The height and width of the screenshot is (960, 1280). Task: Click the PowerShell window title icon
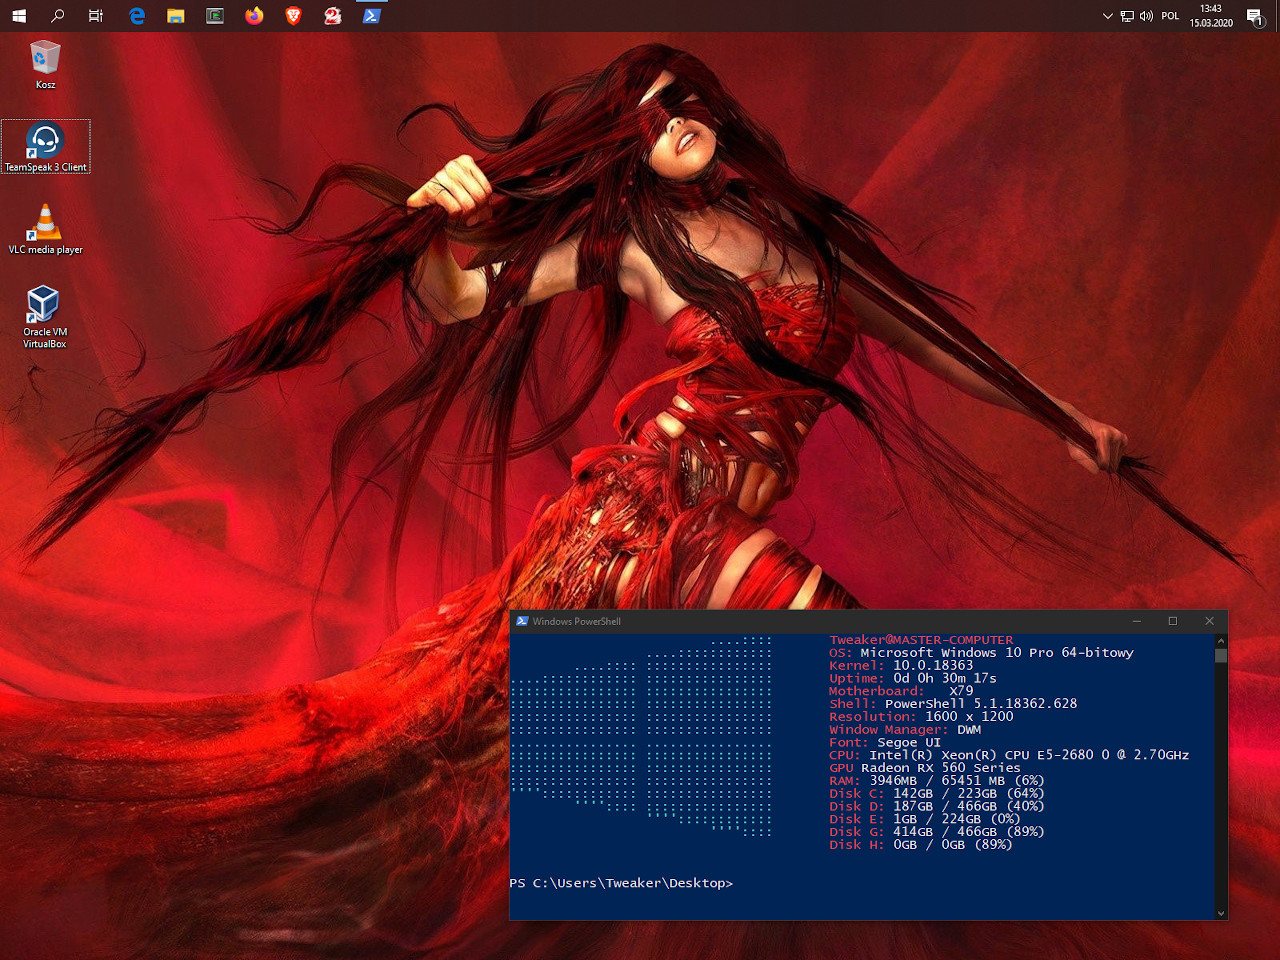pos(522,621)
